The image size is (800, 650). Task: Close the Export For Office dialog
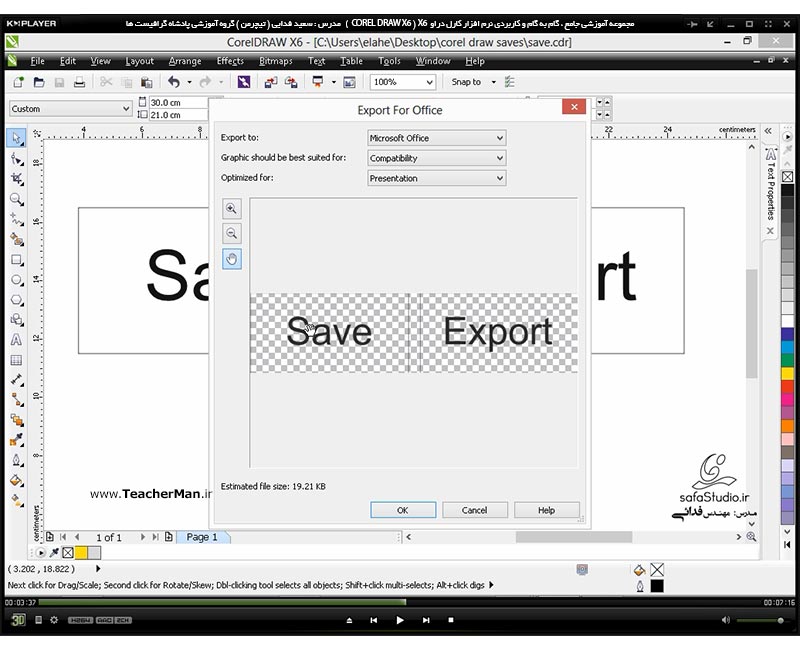(x=574, y=107)
